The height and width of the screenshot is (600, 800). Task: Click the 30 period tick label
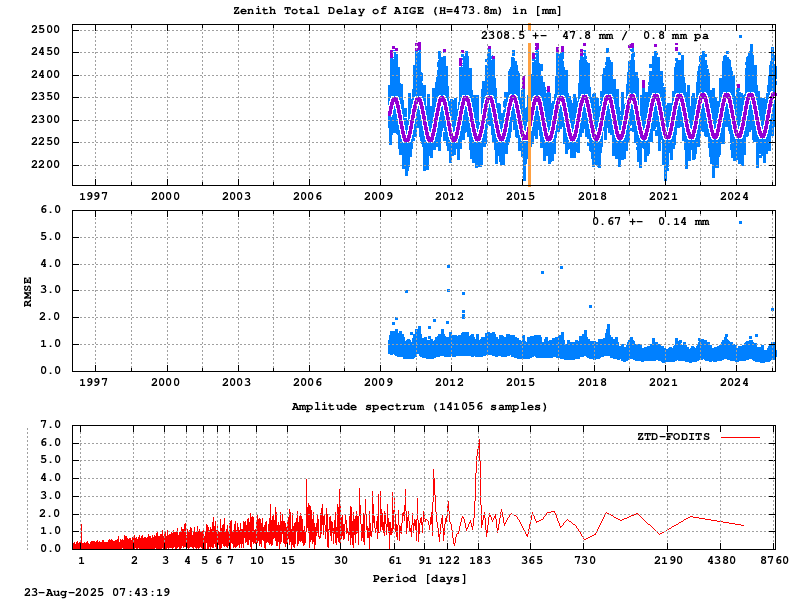click(341, 561)
